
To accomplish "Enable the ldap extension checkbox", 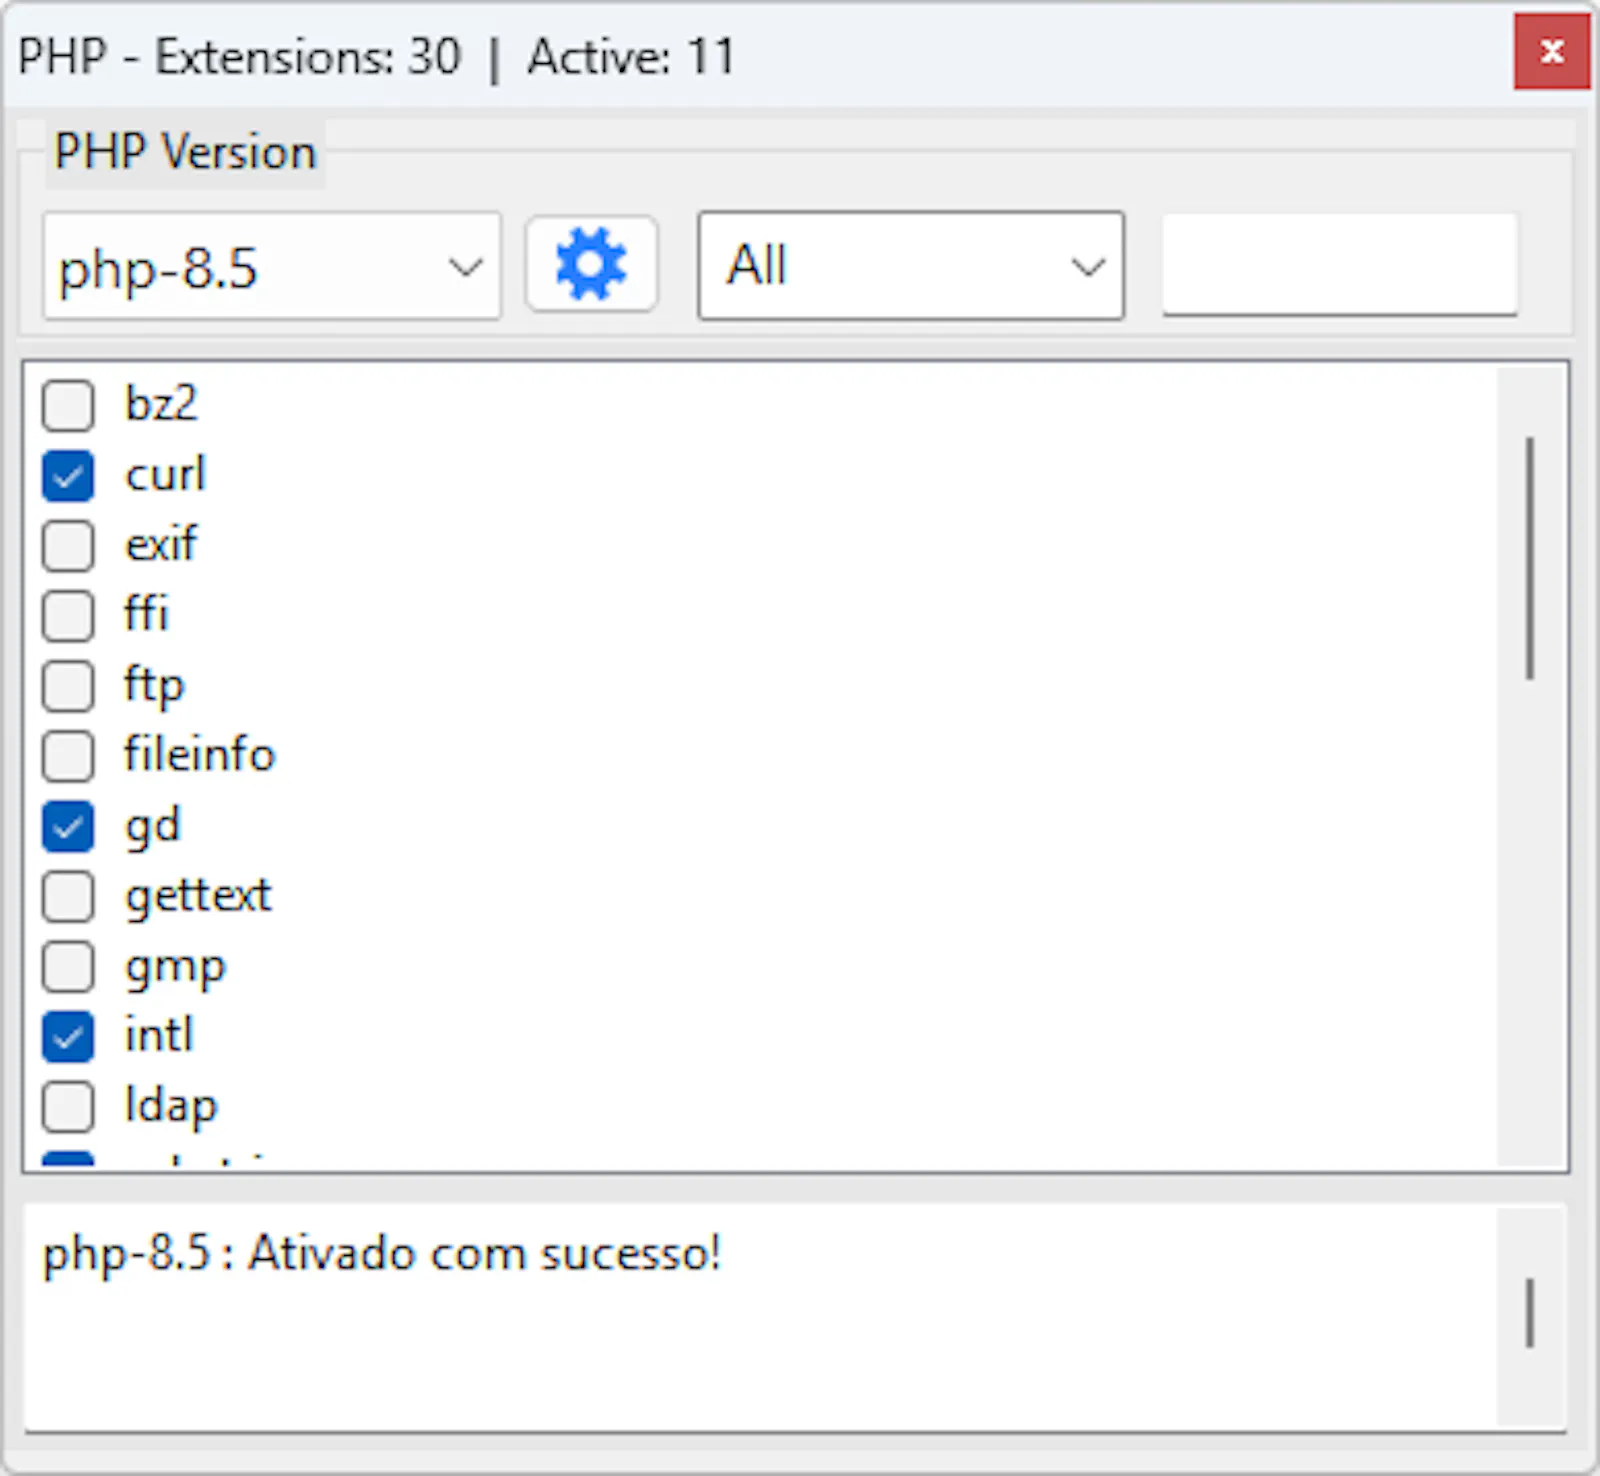I will pos(68,1107).
